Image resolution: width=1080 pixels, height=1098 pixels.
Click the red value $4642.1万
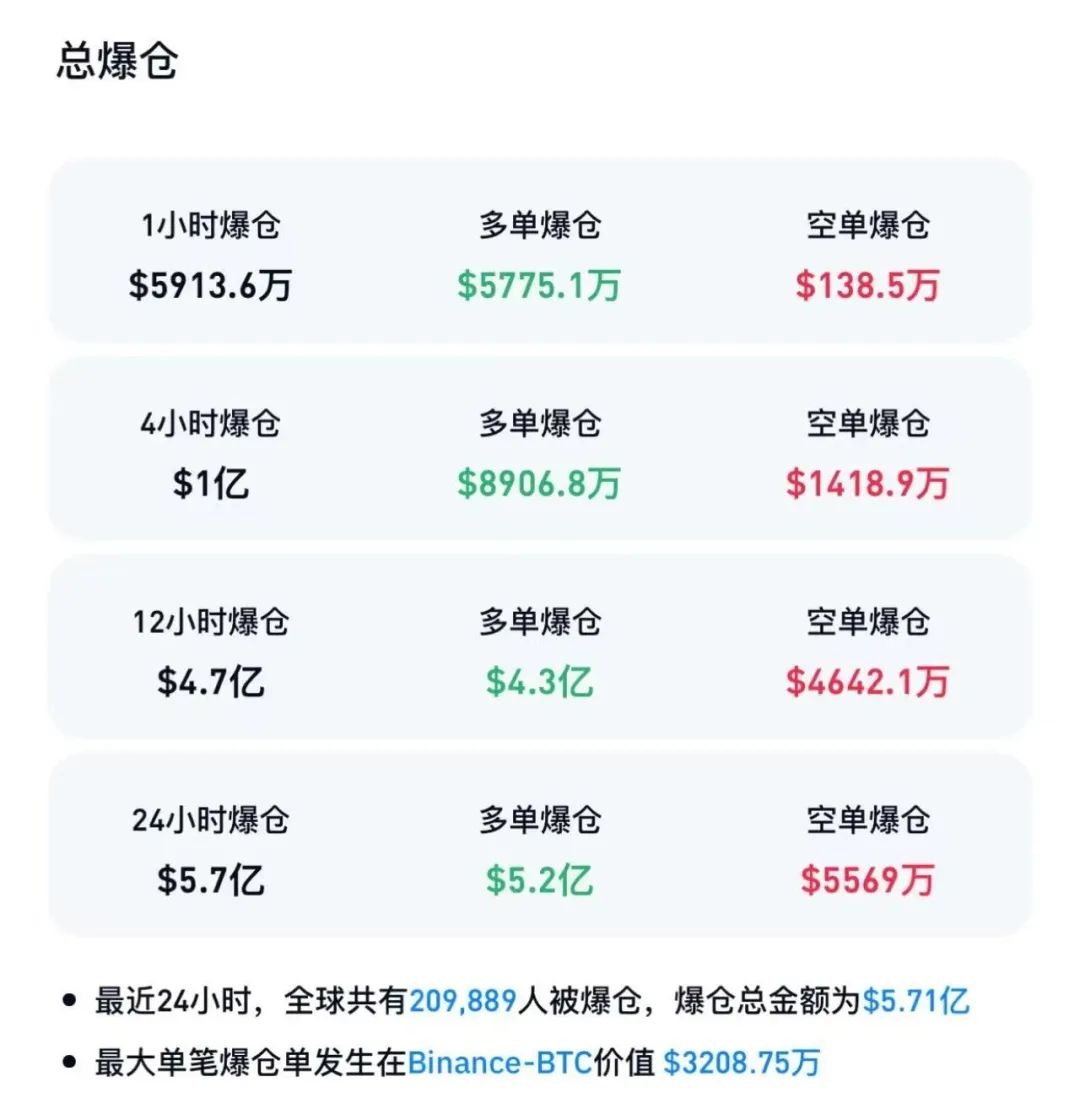pyautogui.click(x=867, y=682)
